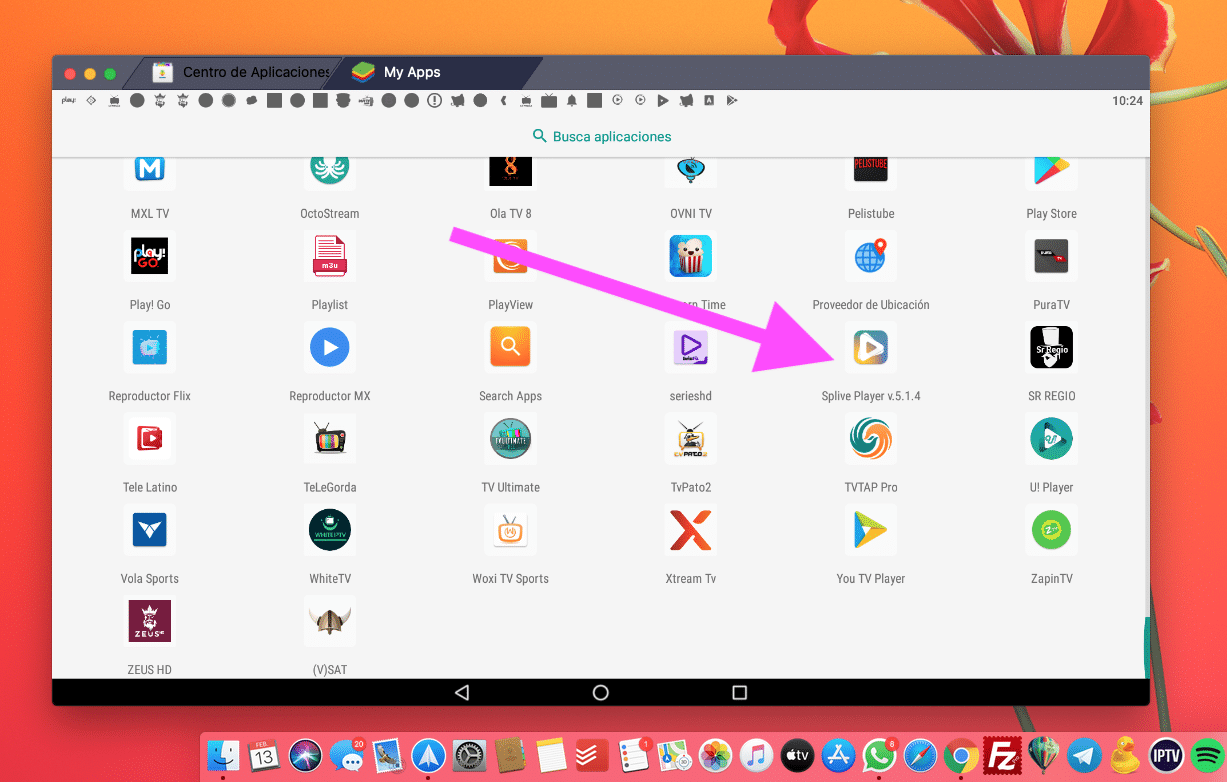
Task: Start Popcorn Time
Action: point(690,256)
